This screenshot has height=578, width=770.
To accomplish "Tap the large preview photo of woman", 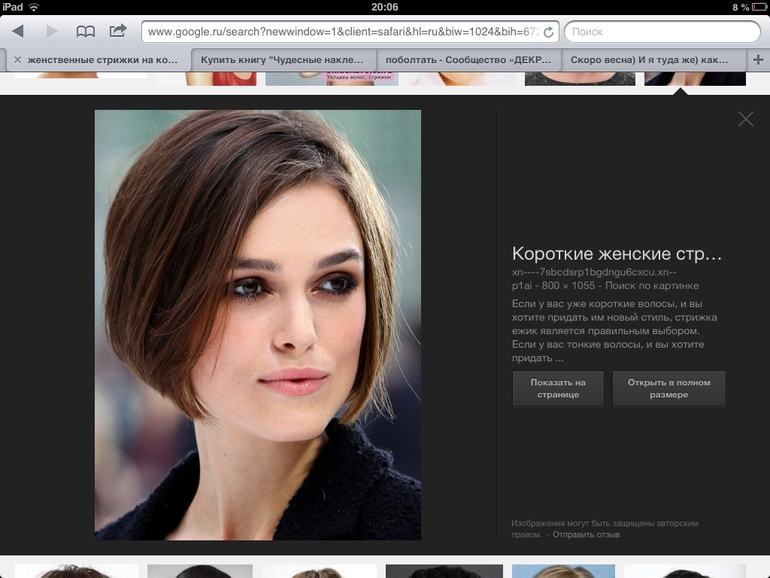I will [257, 325].
